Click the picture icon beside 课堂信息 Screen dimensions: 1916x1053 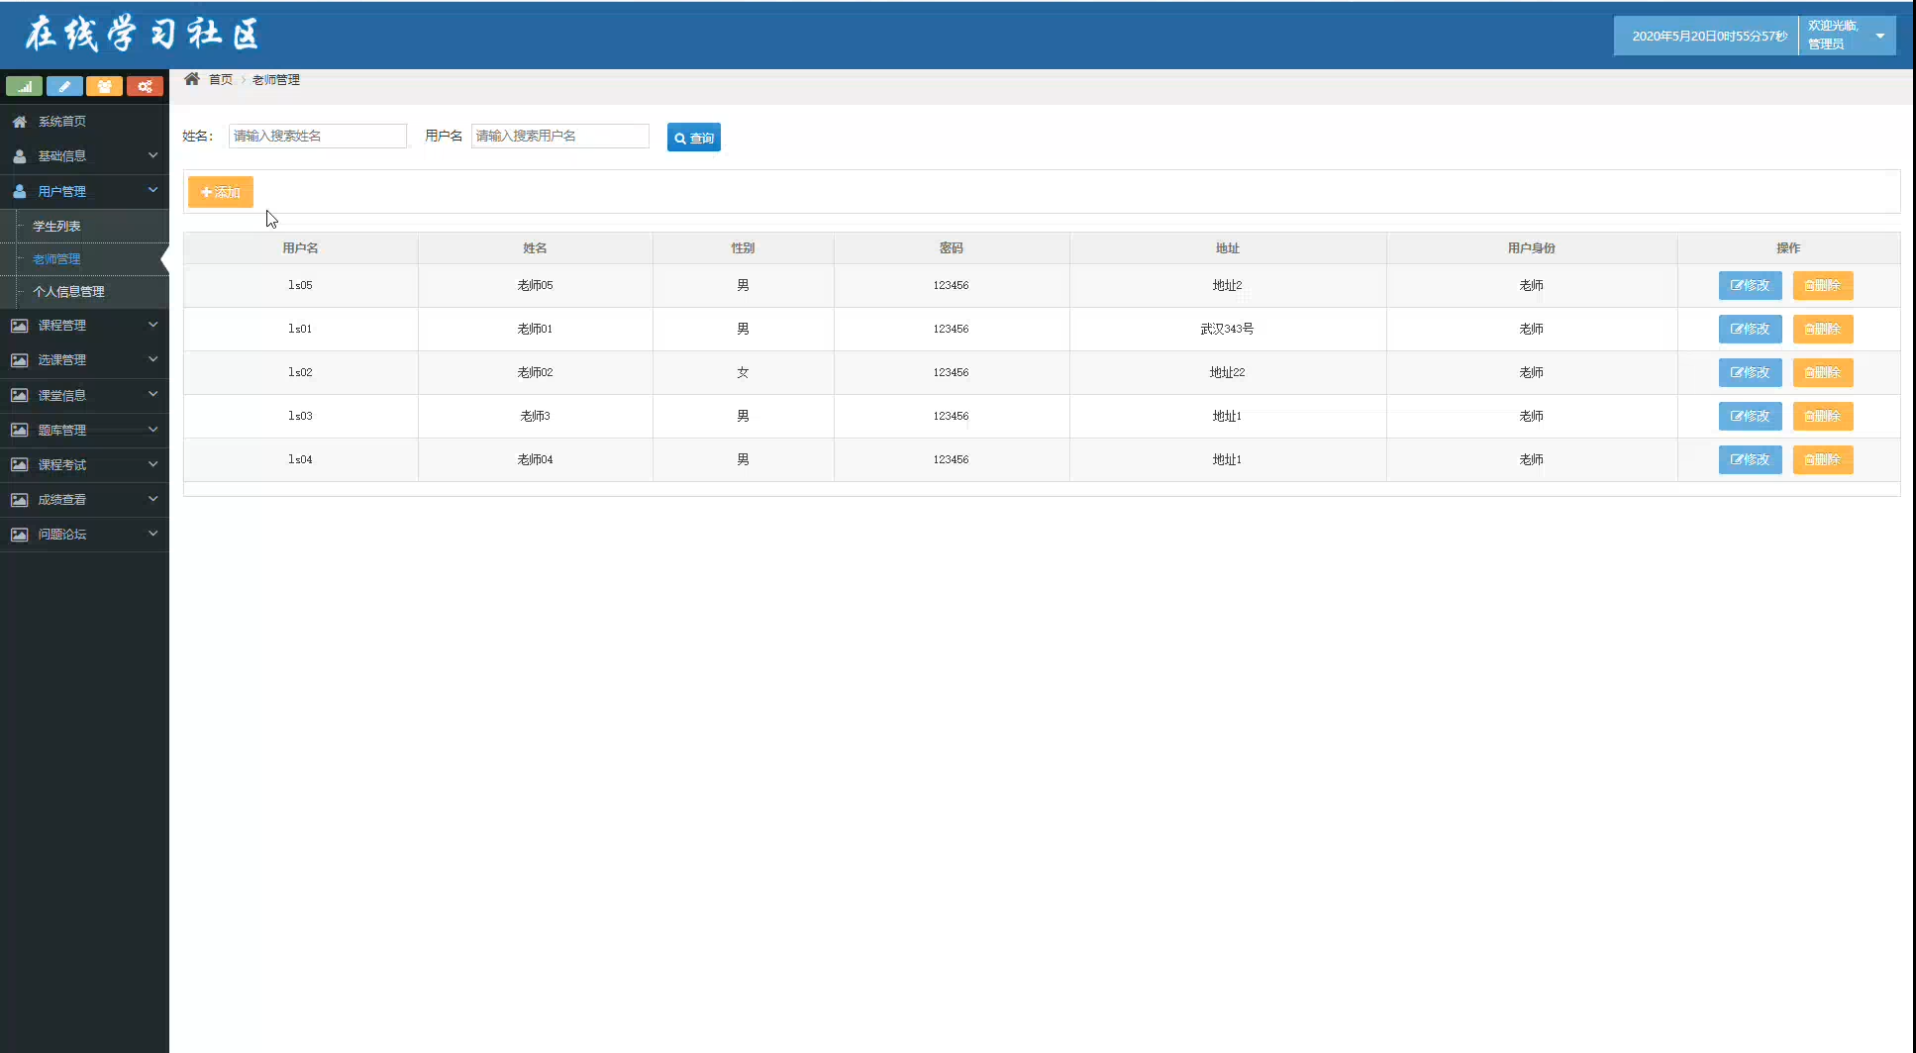click(x=19, y=395)
